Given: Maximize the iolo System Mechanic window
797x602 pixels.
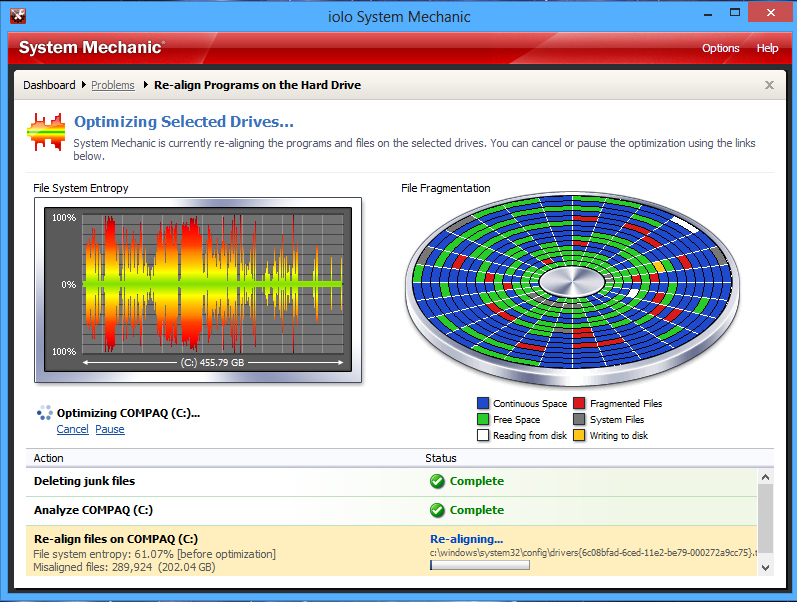Looking at the screenshot, I should (735, 13).
